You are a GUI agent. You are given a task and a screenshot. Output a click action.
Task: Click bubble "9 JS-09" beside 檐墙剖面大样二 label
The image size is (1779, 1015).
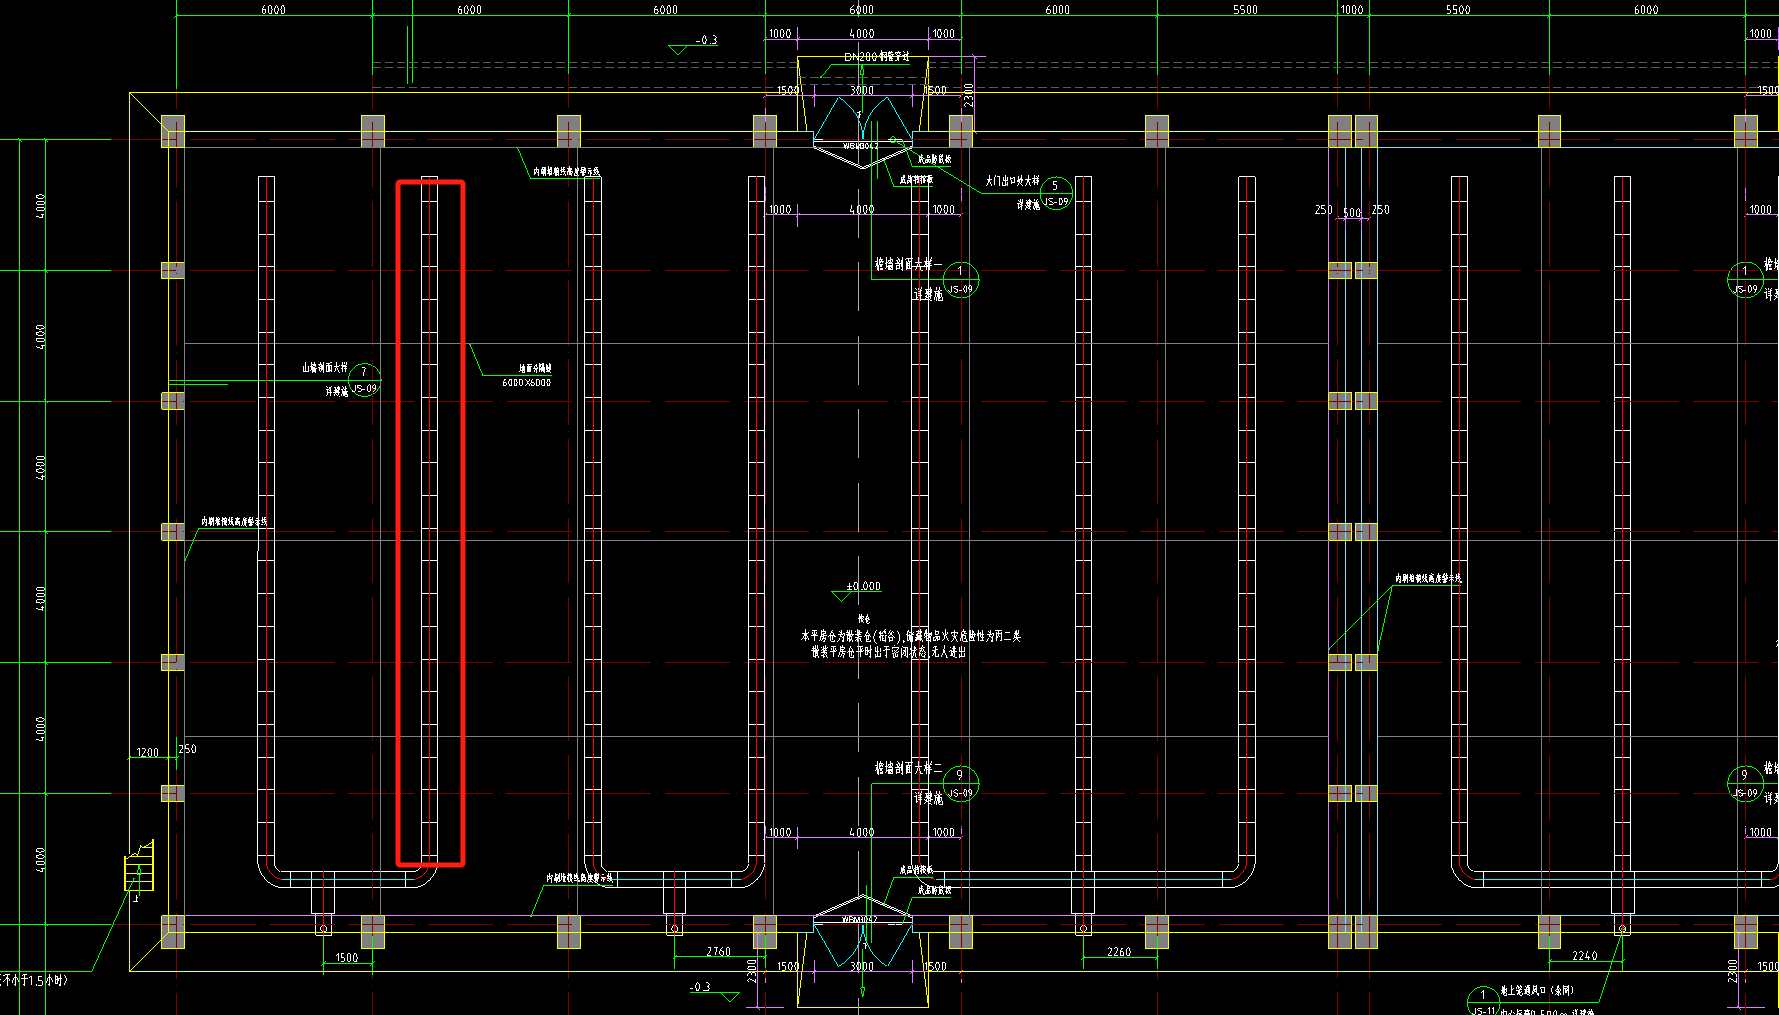[960, 783]
